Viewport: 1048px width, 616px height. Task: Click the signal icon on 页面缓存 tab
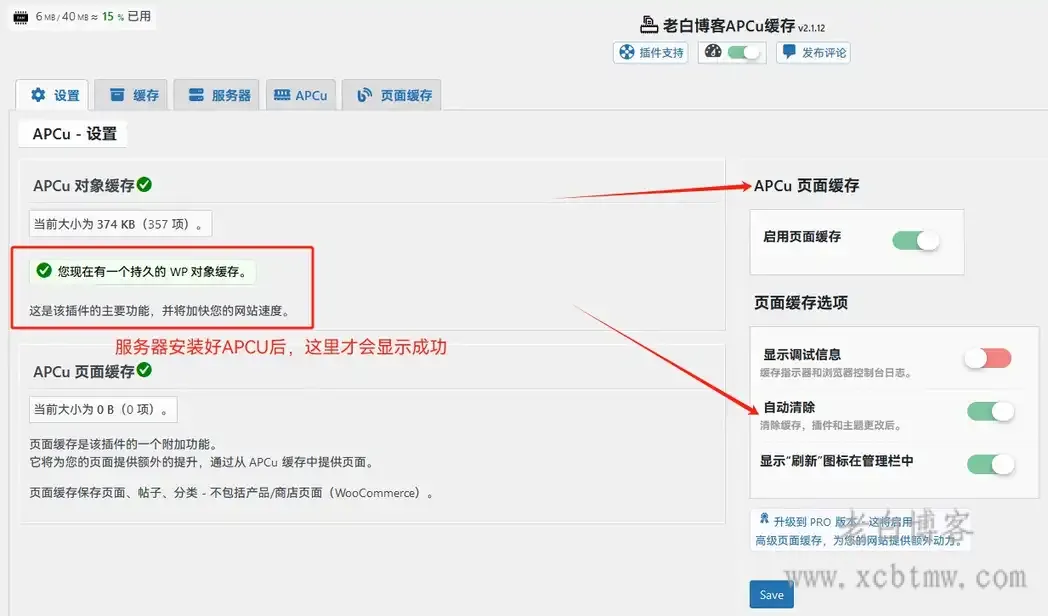point(362,95)
